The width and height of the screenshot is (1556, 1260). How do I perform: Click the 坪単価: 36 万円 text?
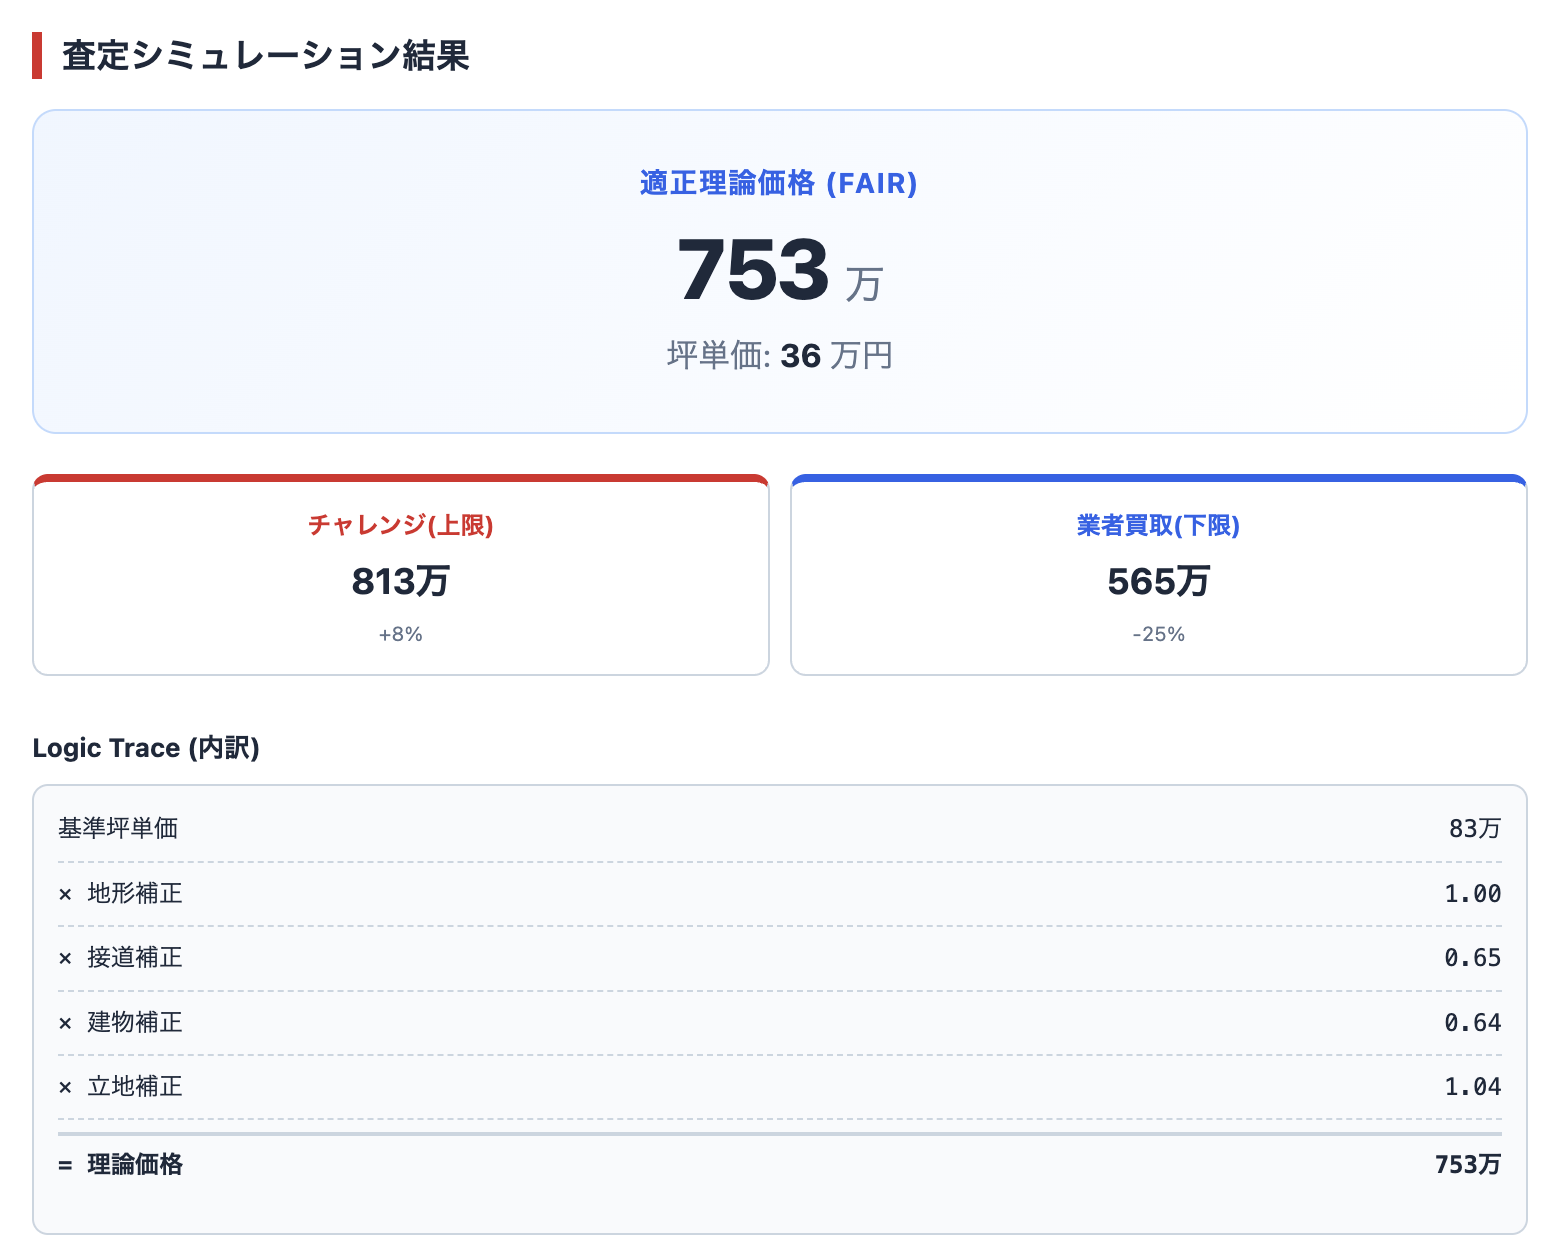(x=778, y=356)
